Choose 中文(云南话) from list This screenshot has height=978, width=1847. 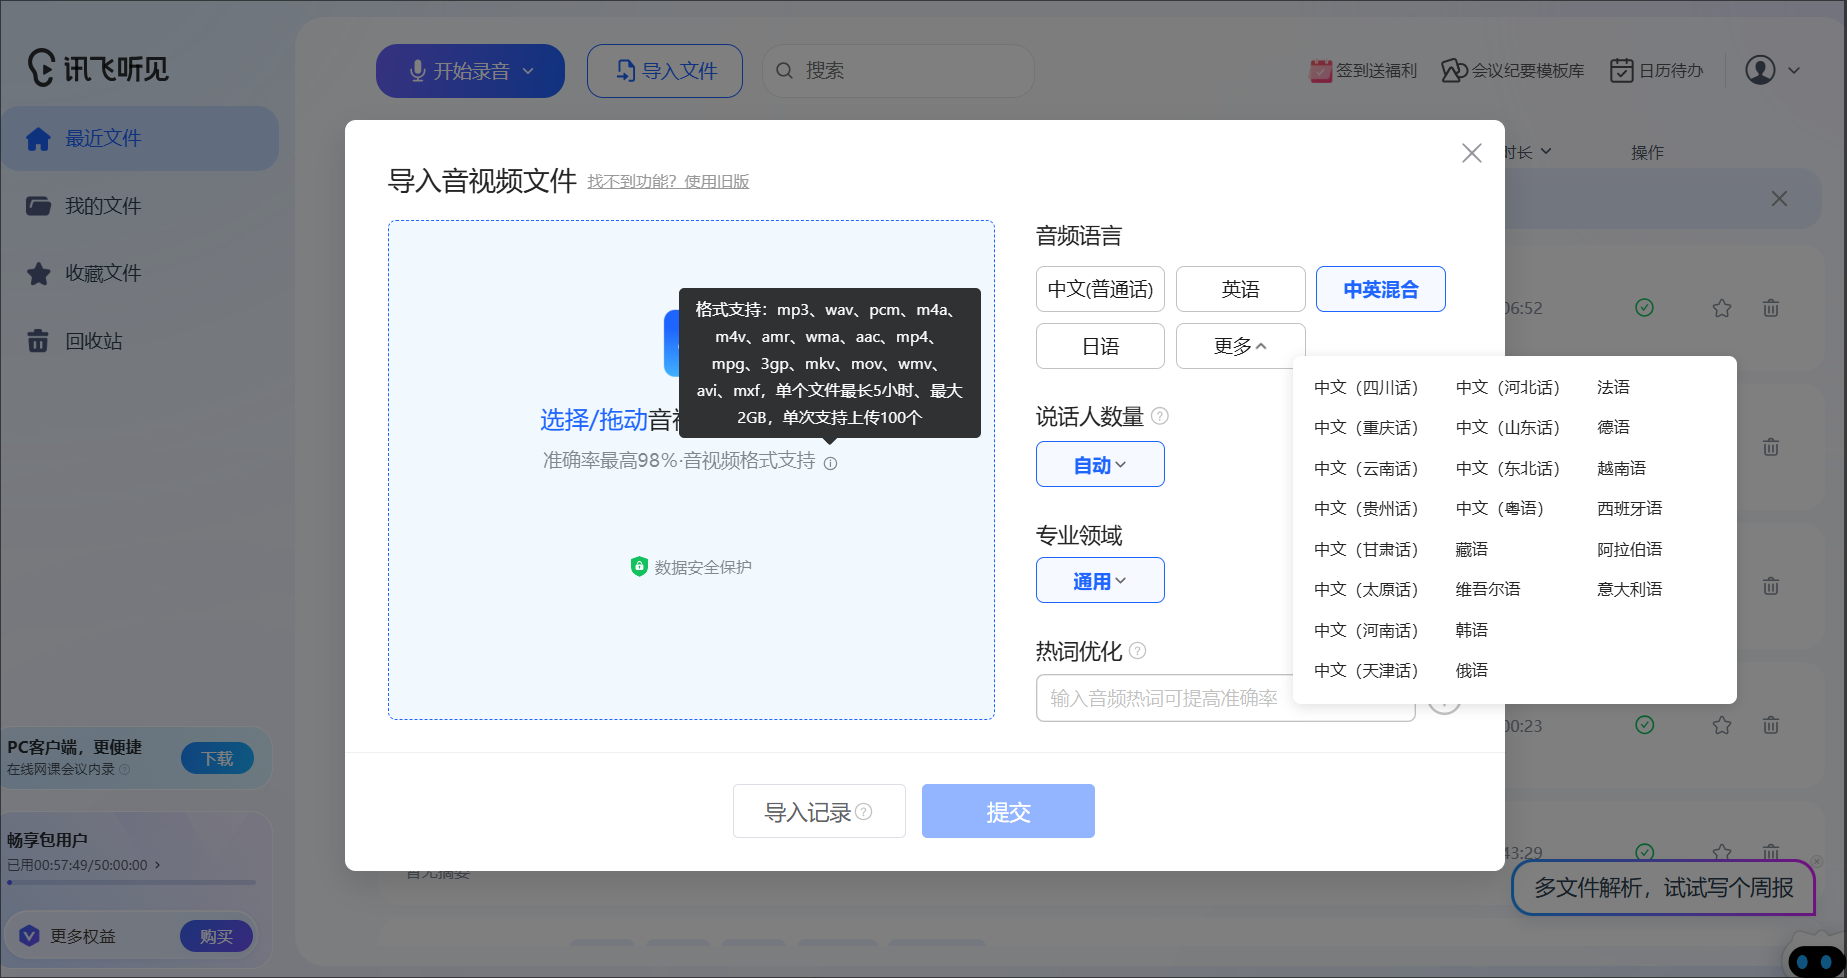(1366, 468)
